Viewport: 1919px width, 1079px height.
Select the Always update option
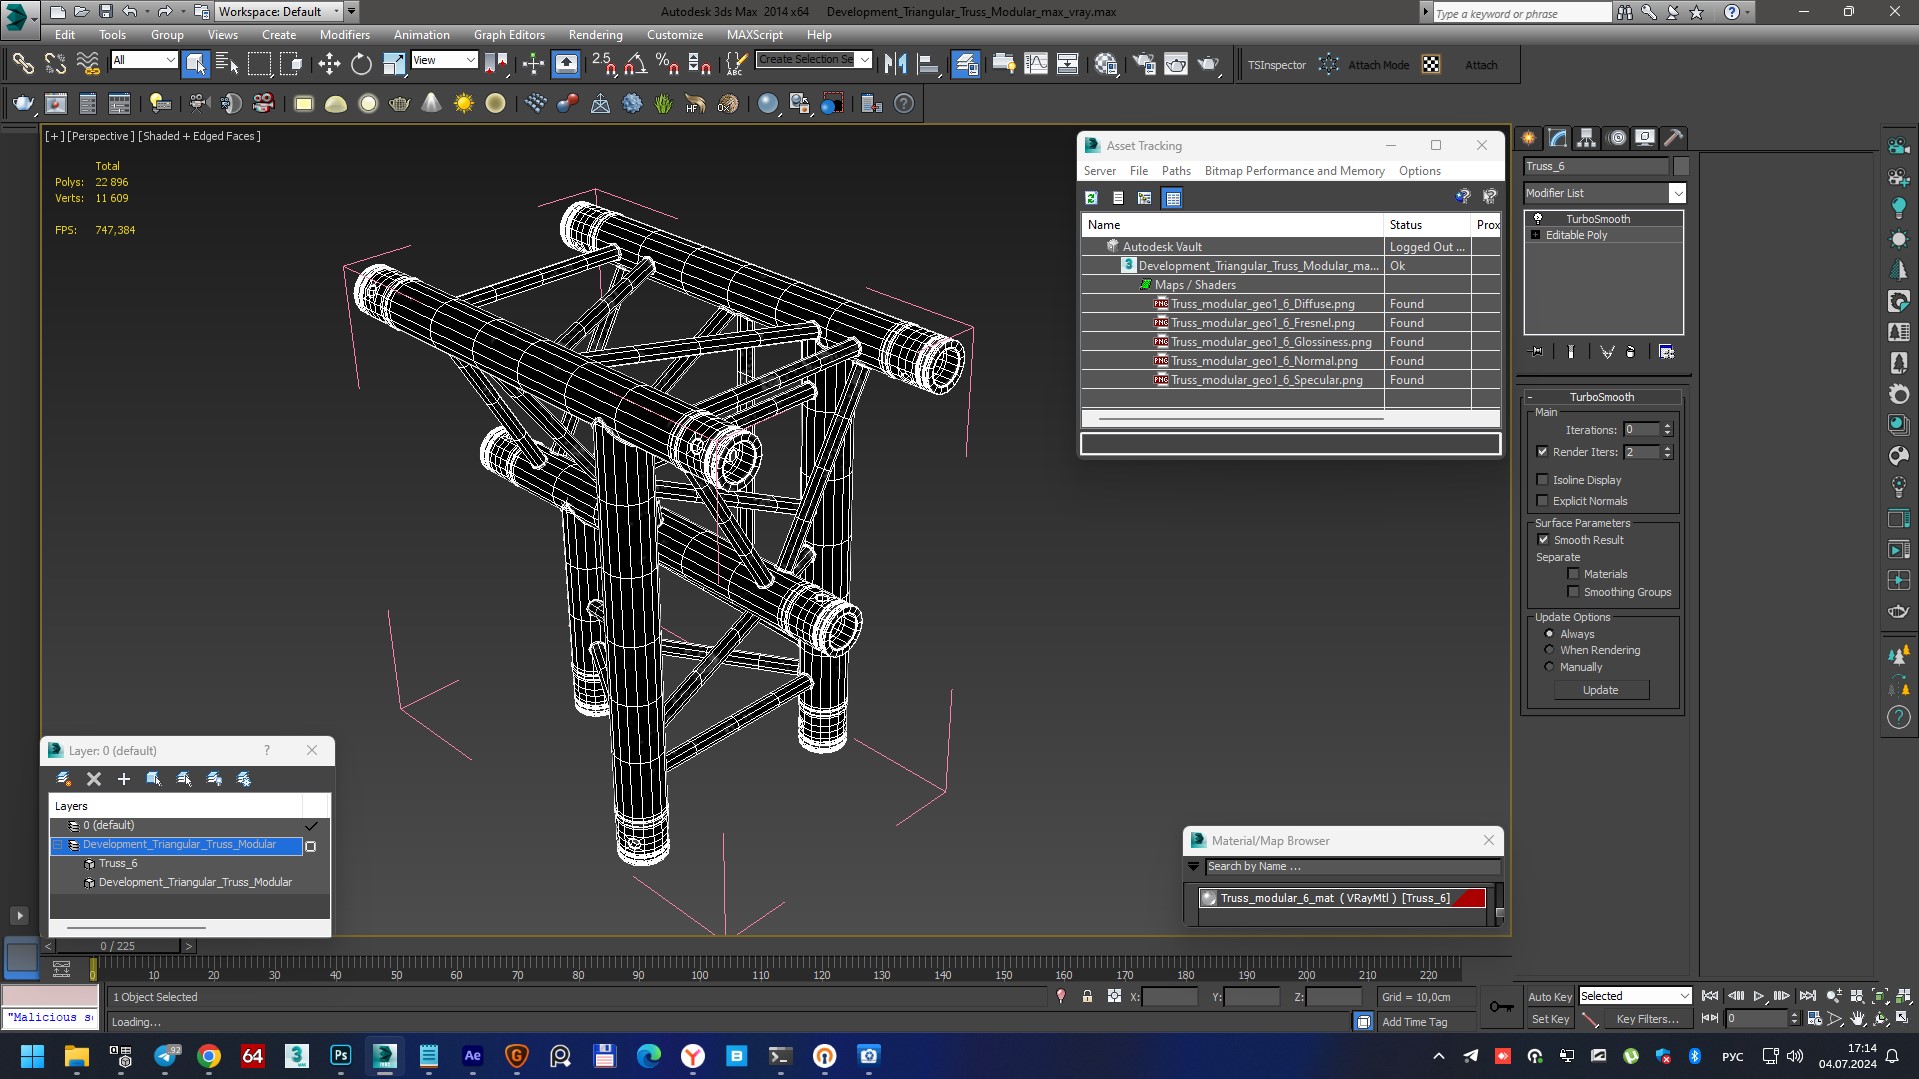point(1549,634)
